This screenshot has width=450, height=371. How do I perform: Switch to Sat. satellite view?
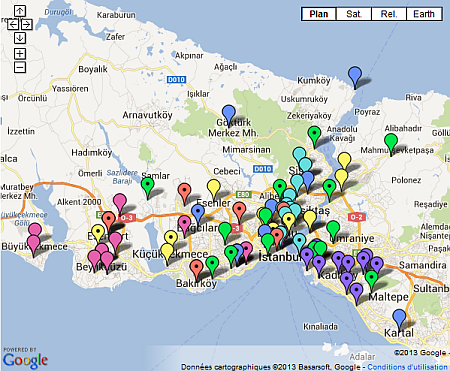click(354, 14)
